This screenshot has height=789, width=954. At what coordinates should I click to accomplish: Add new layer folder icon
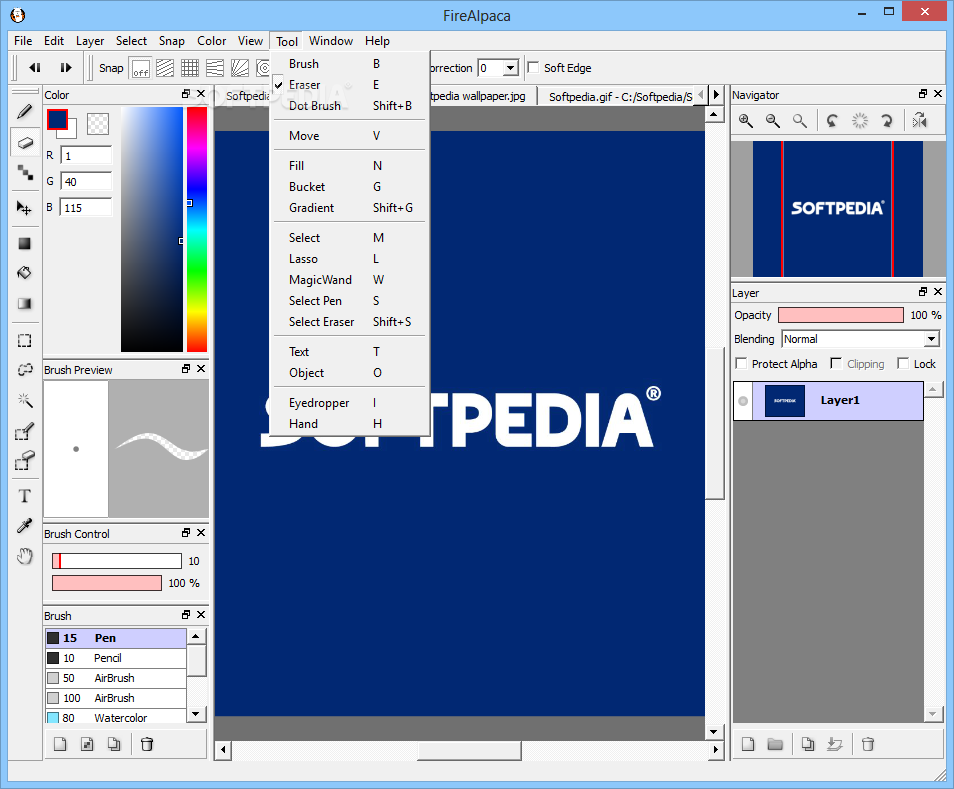point(775,744)
